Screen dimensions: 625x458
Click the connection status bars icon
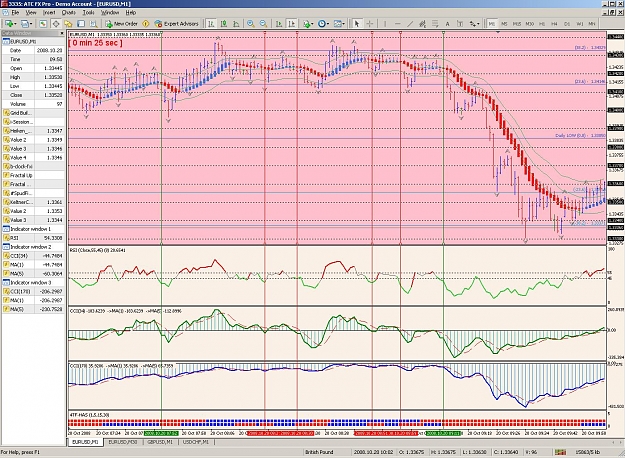[560, 452]
